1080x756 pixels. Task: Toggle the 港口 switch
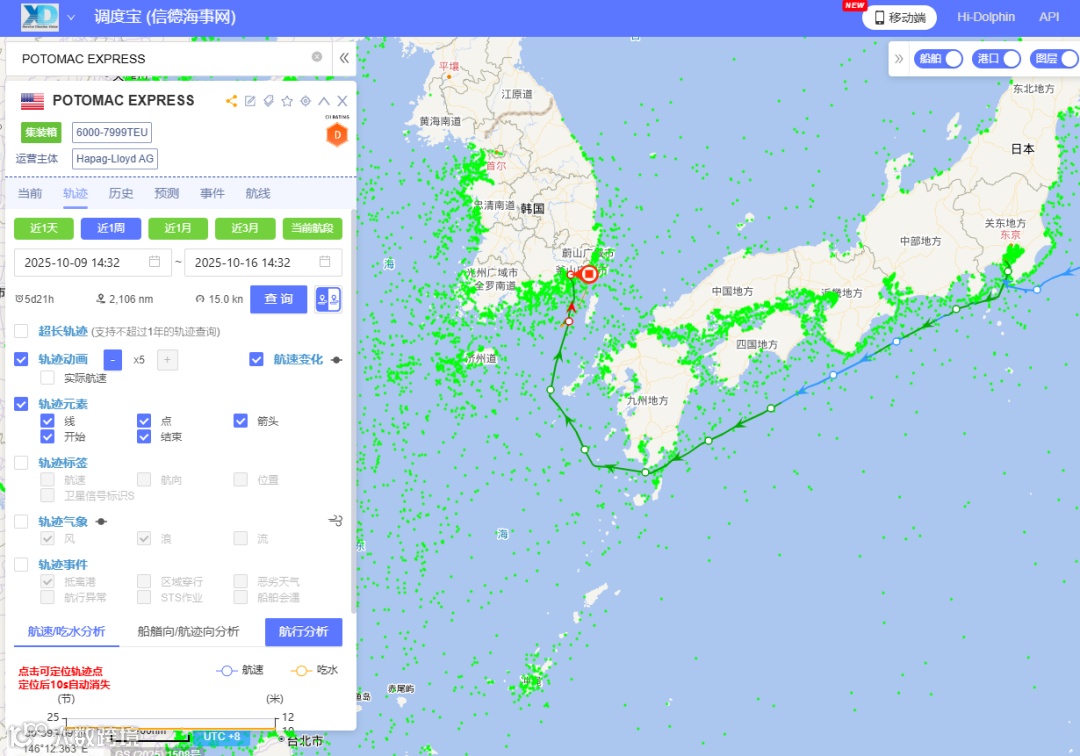997,59
